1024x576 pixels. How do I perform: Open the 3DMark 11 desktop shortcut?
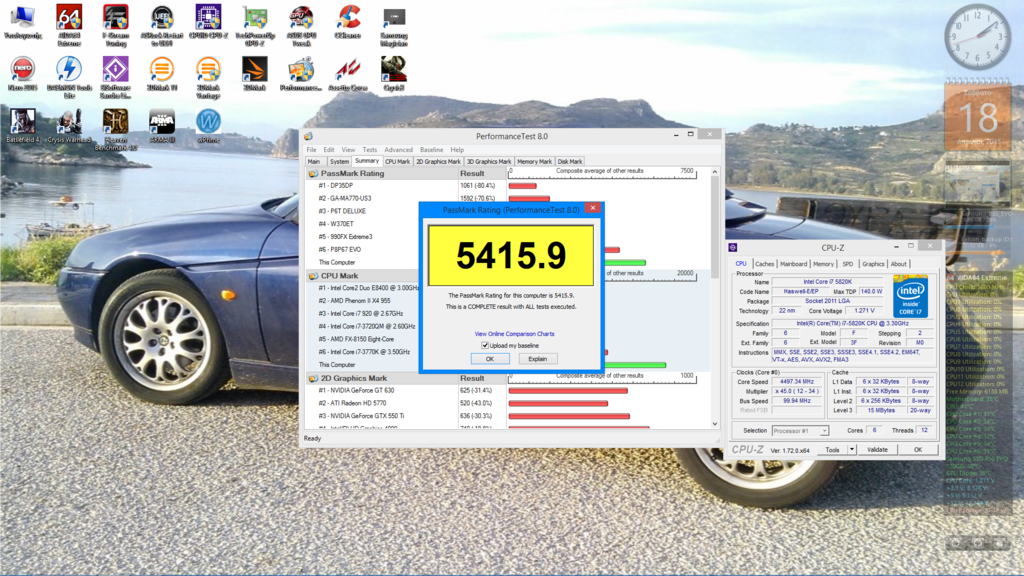tap(161, 73)
